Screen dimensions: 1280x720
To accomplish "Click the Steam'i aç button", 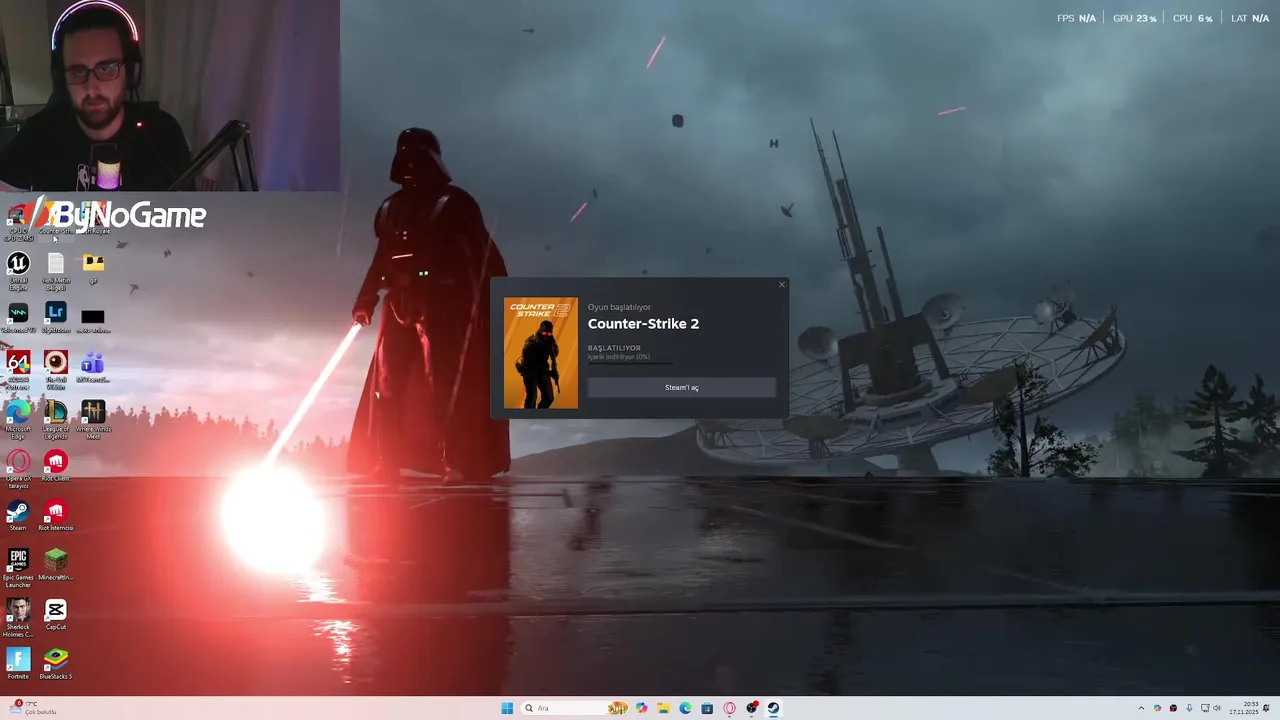I will point(682,387).
